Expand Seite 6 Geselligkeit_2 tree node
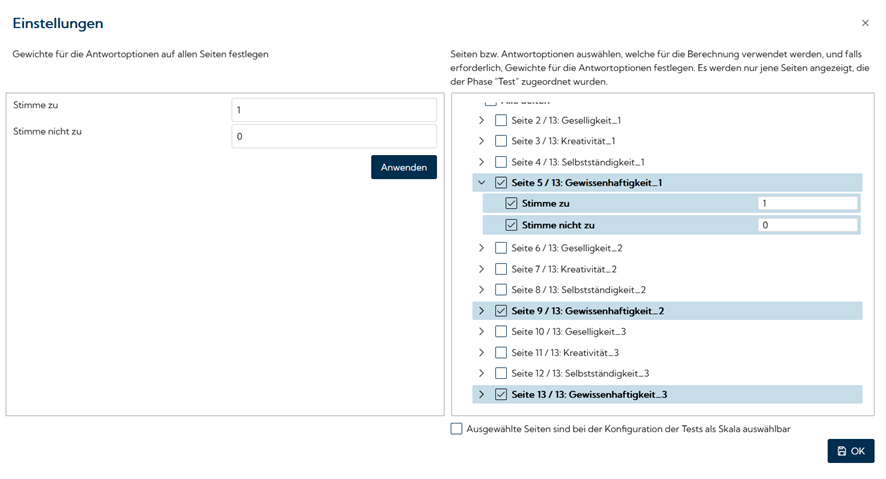The height and width of the screenshot is (479, 886). [481, 248]
